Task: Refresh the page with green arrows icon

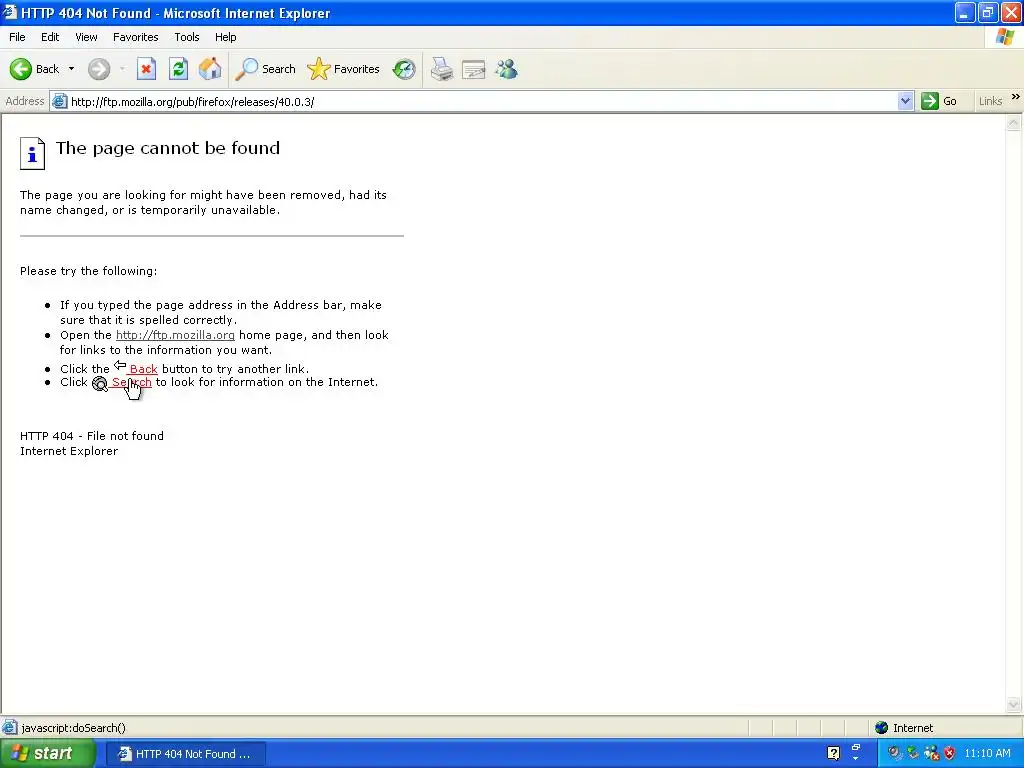Action: (x=178, y=69)
